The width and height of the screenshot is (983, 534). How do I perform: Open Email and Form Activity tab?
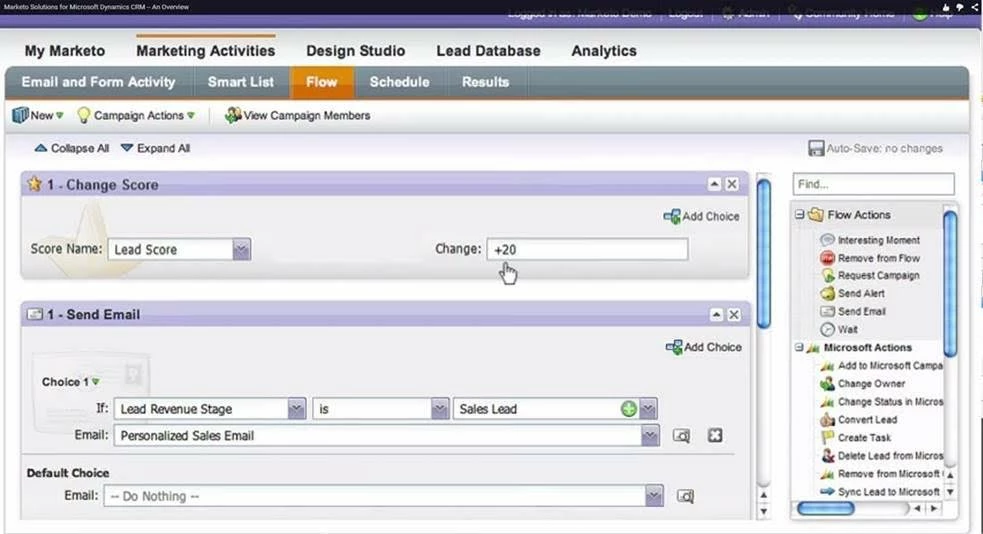tap(98, 82)
